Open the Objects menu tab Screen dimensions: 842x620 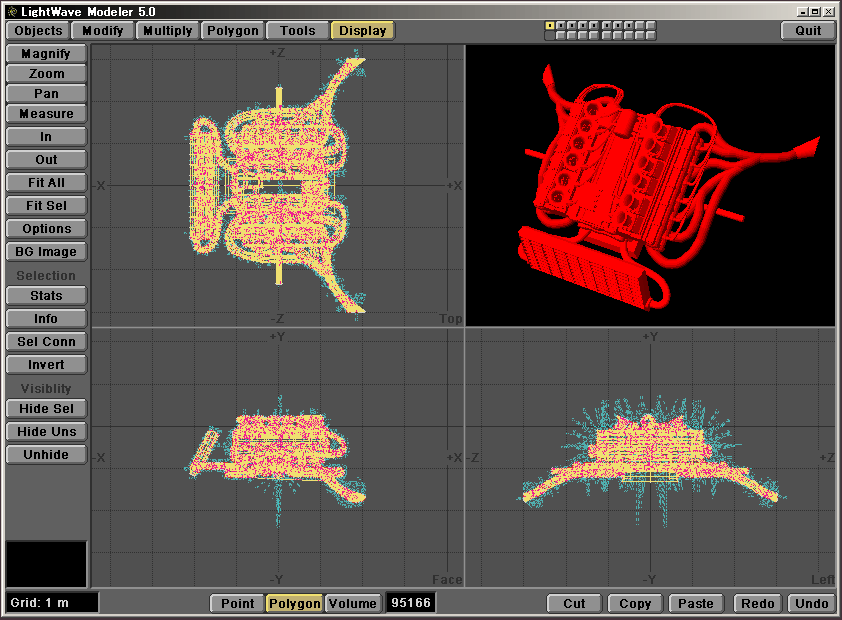(x=39, y=30)
